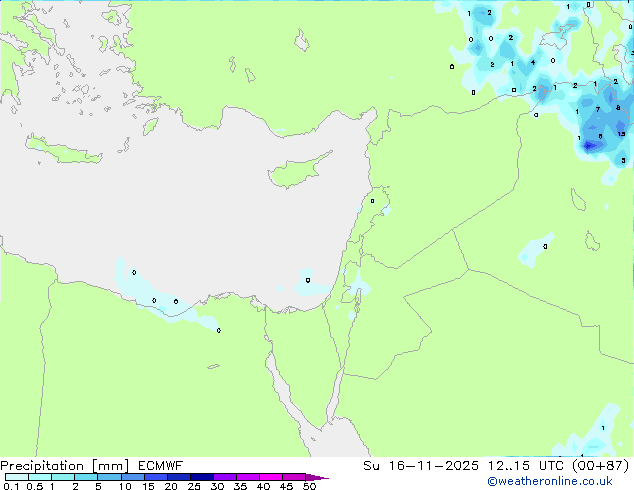Click the '25' legend scale label
This screenshot has width=634, height=490.
[x=194, y=486]
